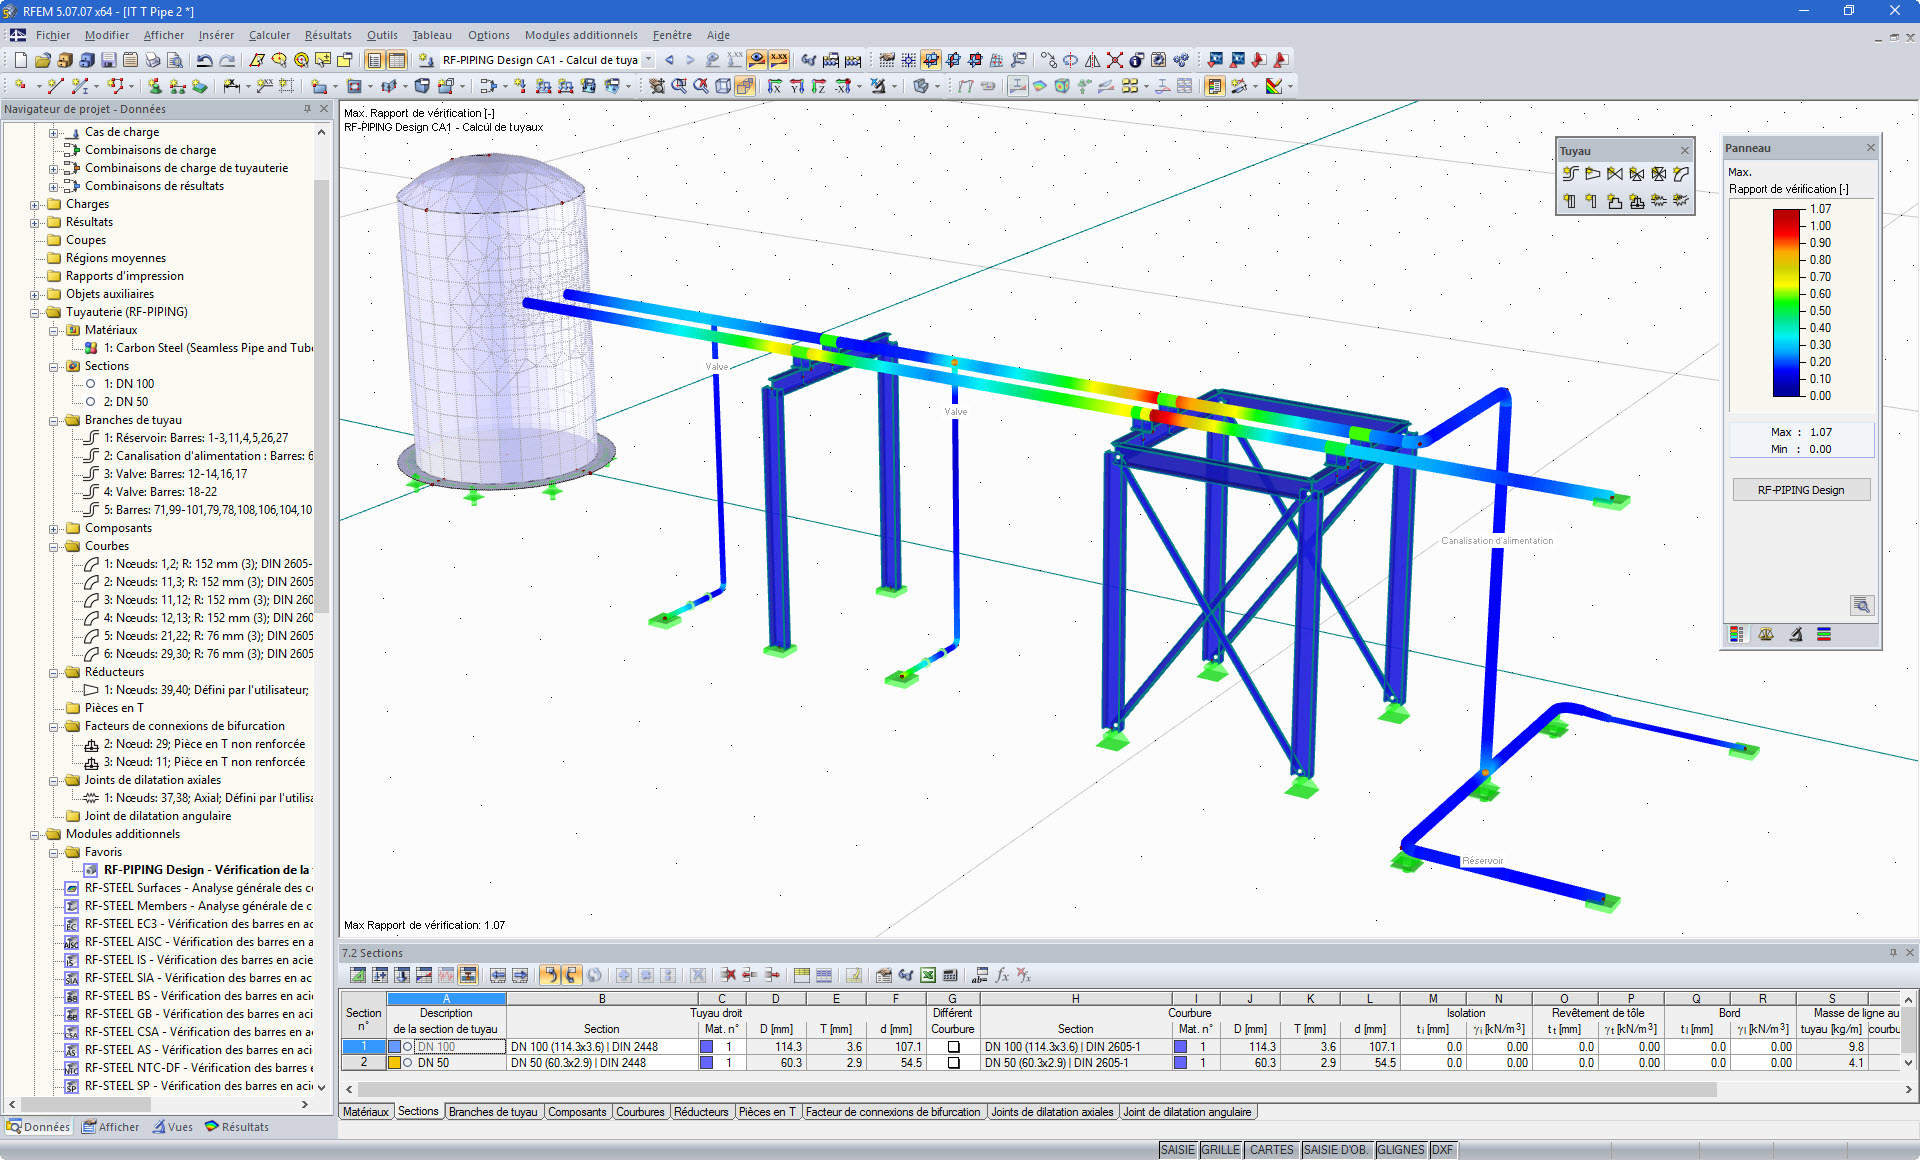
Task: Click the save diskette icon
Action: tap(109, 60)
